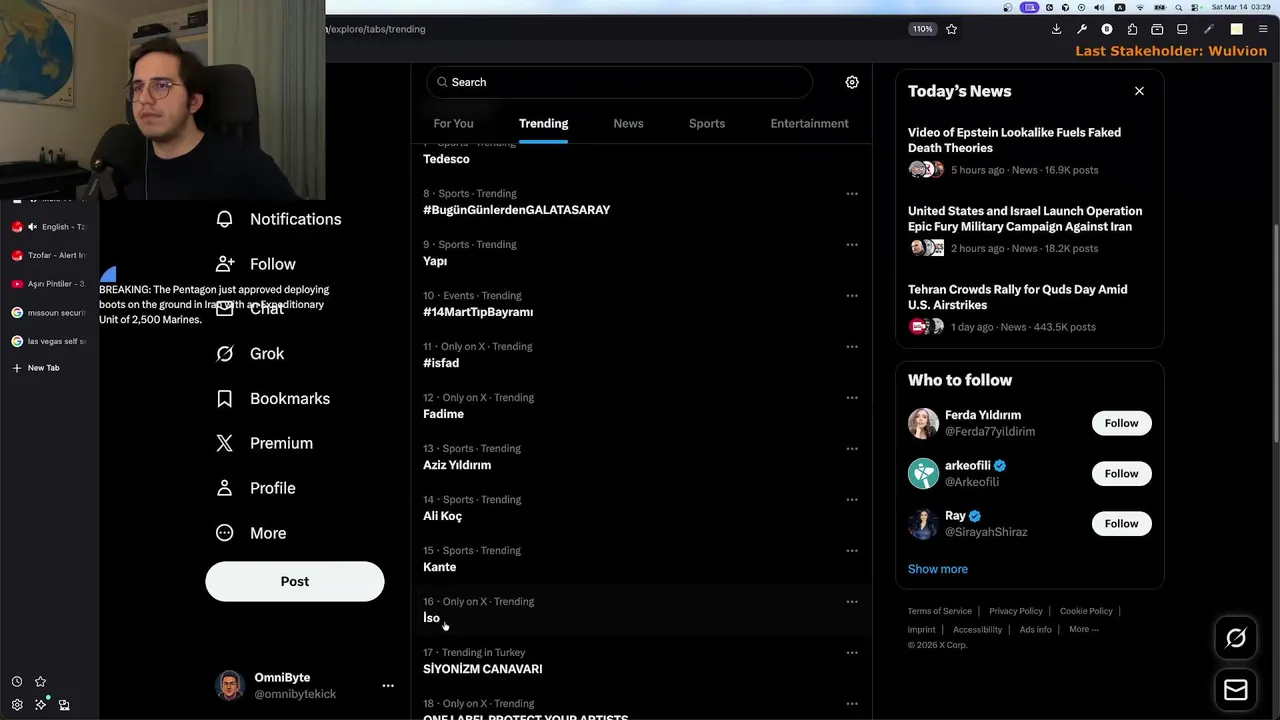This screenshot has height=720, width=1280.
Task: Click the bookmark star in the address bar
Action: click(951, 29)
